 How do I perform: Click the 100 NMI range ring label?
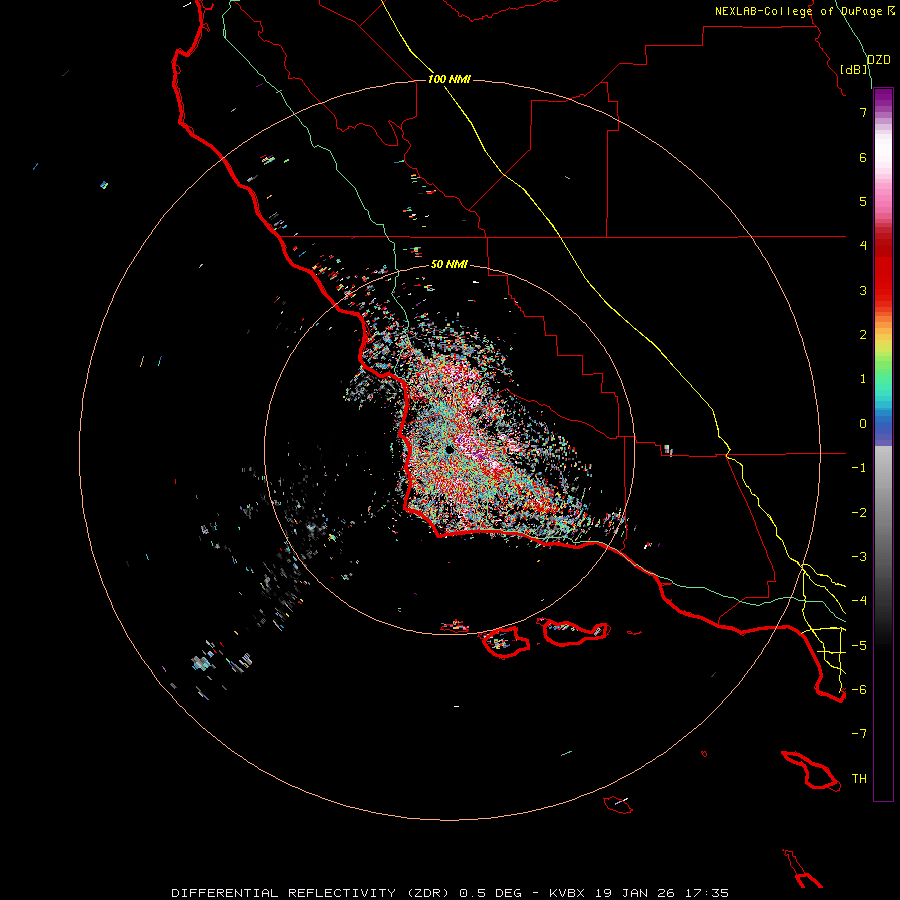click(x=449, y=79)
